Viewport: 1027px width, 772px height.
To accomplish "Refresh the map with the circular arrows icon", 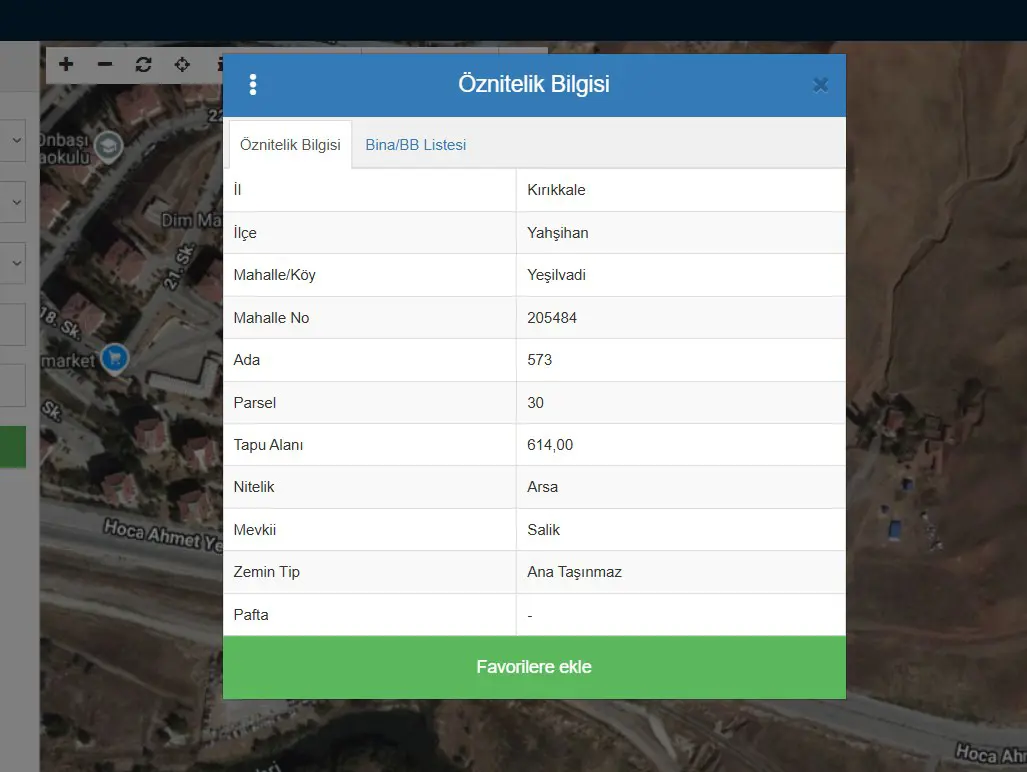I will pos(143,64).
